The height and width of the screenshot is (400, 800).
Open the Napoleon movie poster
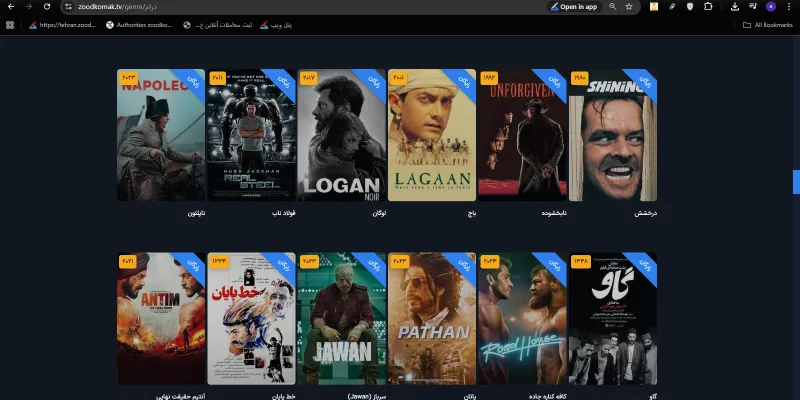click(x=161, y=135)
